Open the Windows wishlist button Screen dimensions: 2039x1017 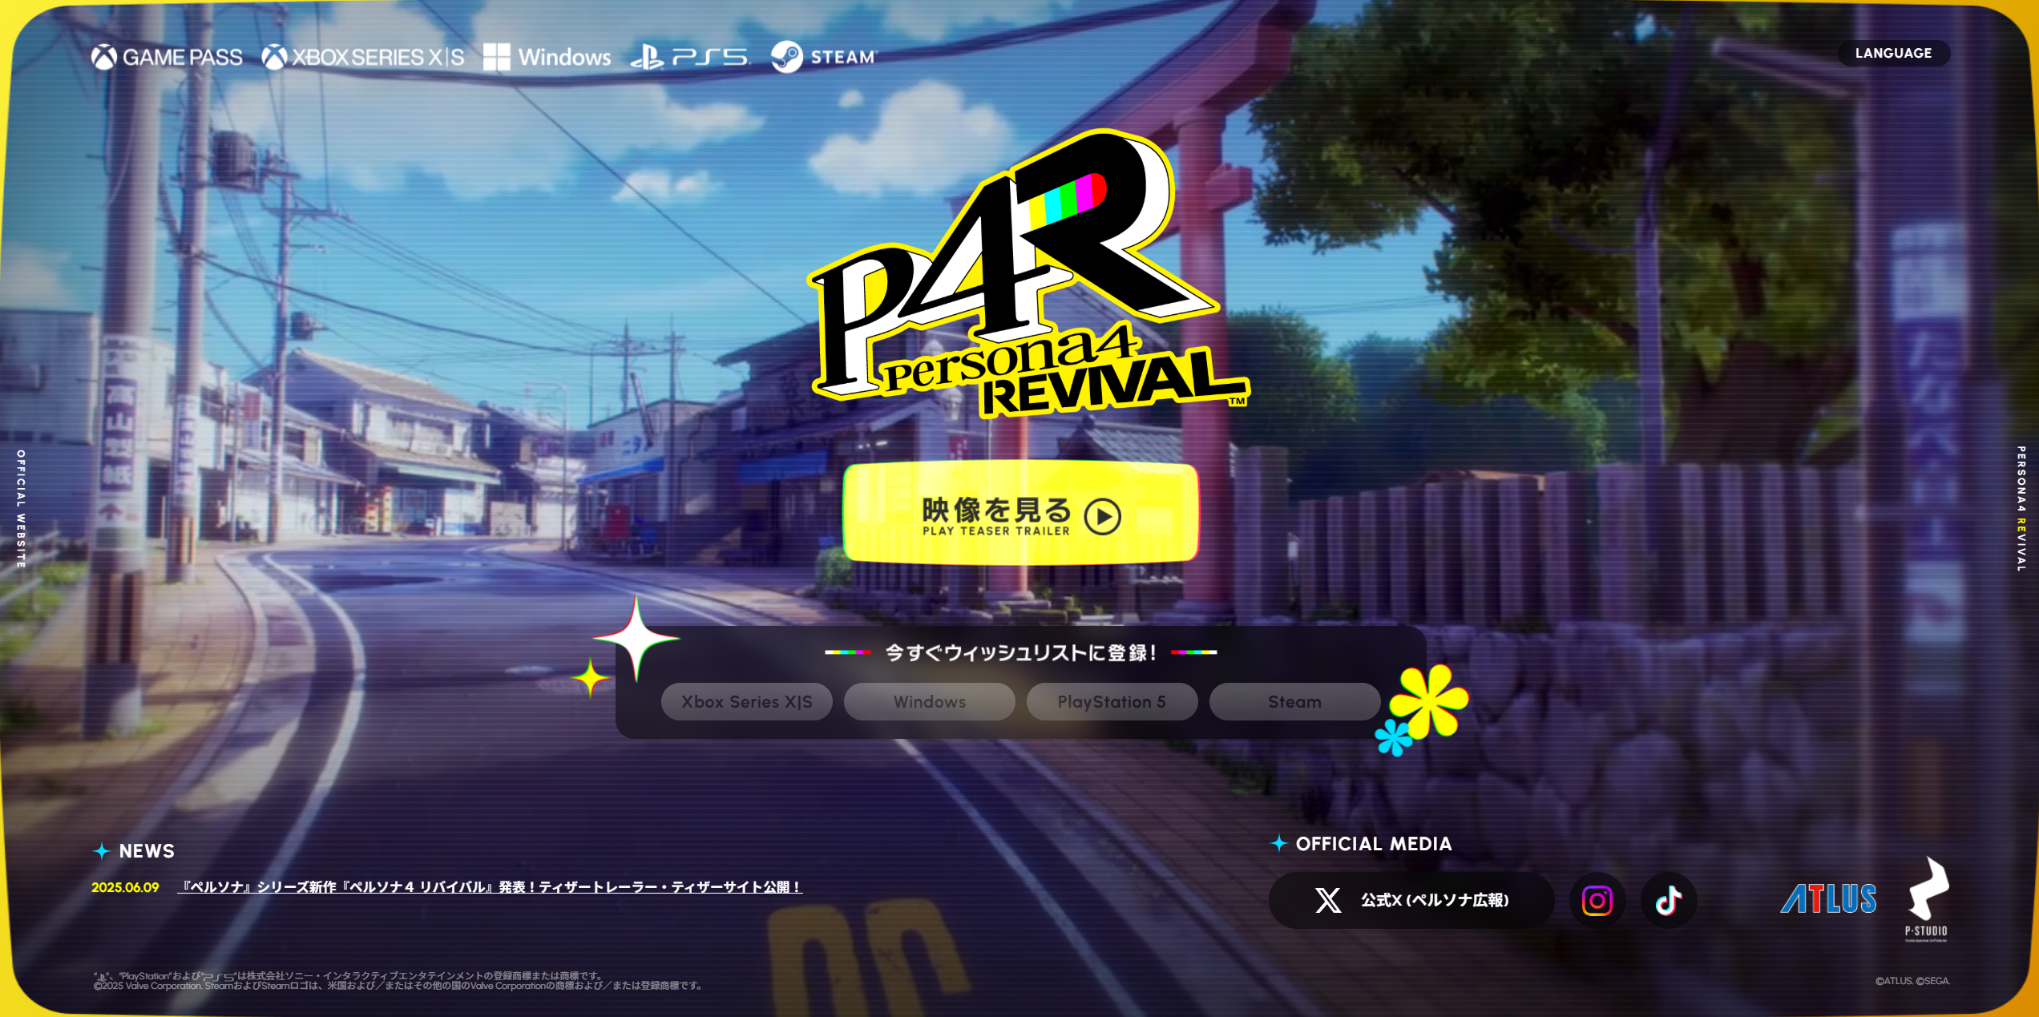pyautogui.click(x=930, y=702)
